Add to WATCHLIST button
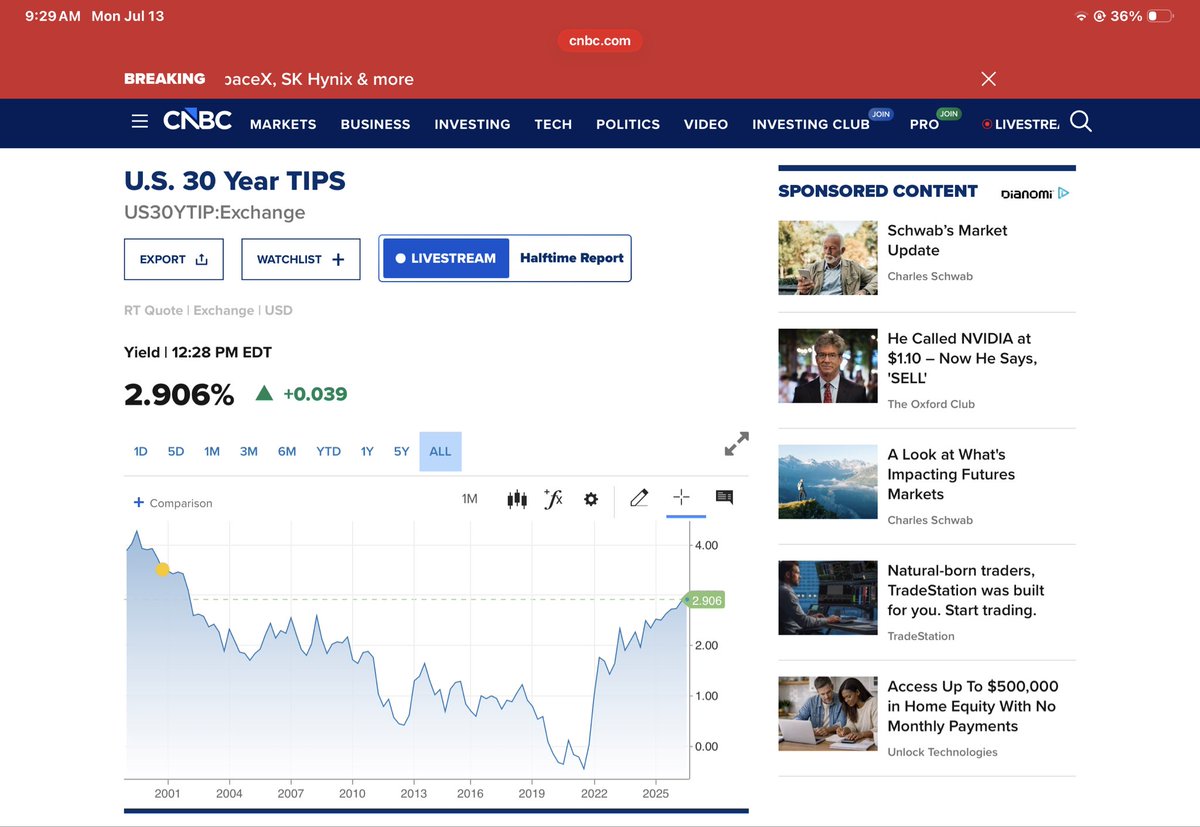Viewport: 1200px width, 827px height. (301, 259)
